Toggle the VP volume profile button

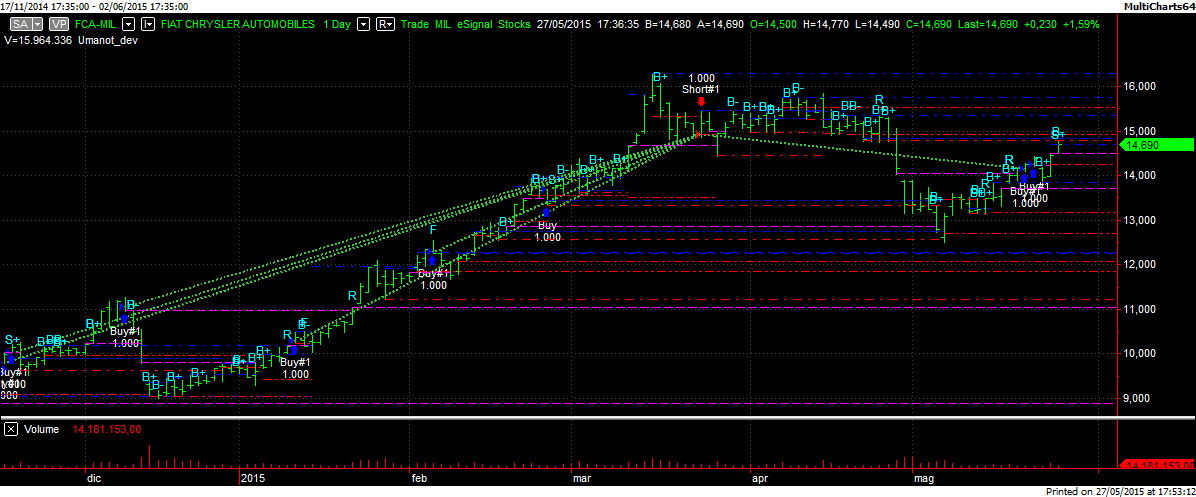tap(59, 22)
